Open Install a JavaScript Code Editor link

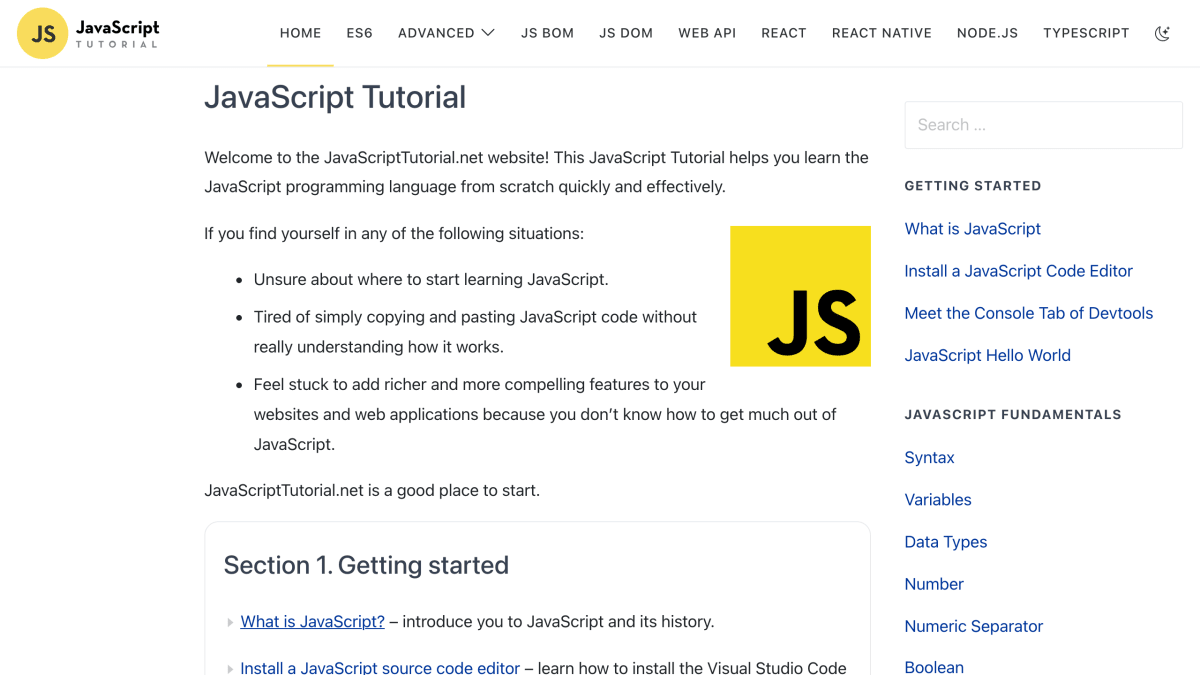pyautogui.click(x=1019, y=271)
